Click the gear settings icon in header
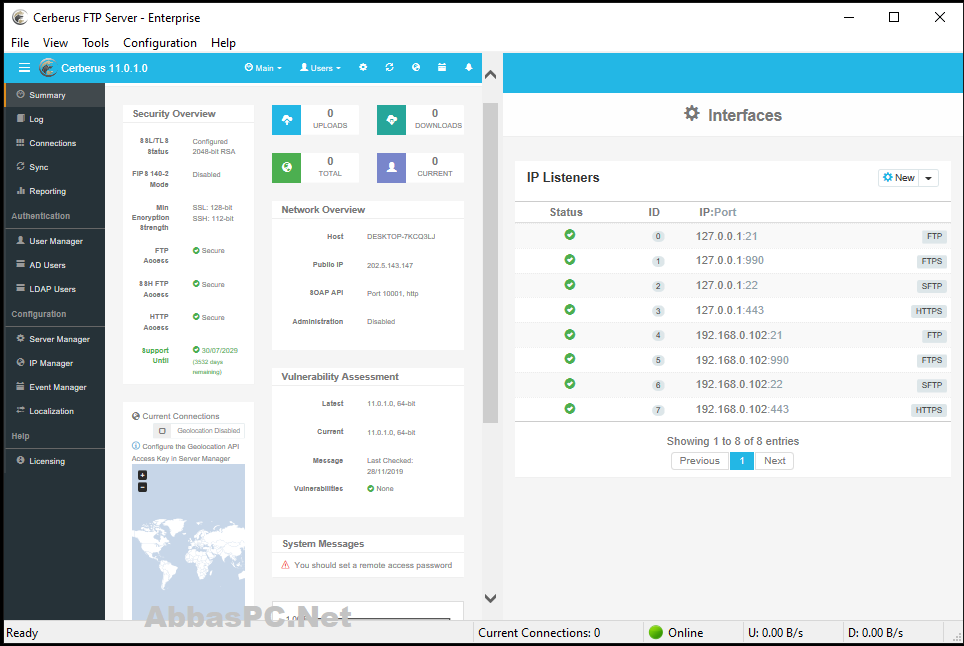The image size is (964, 646). point(363,68)
